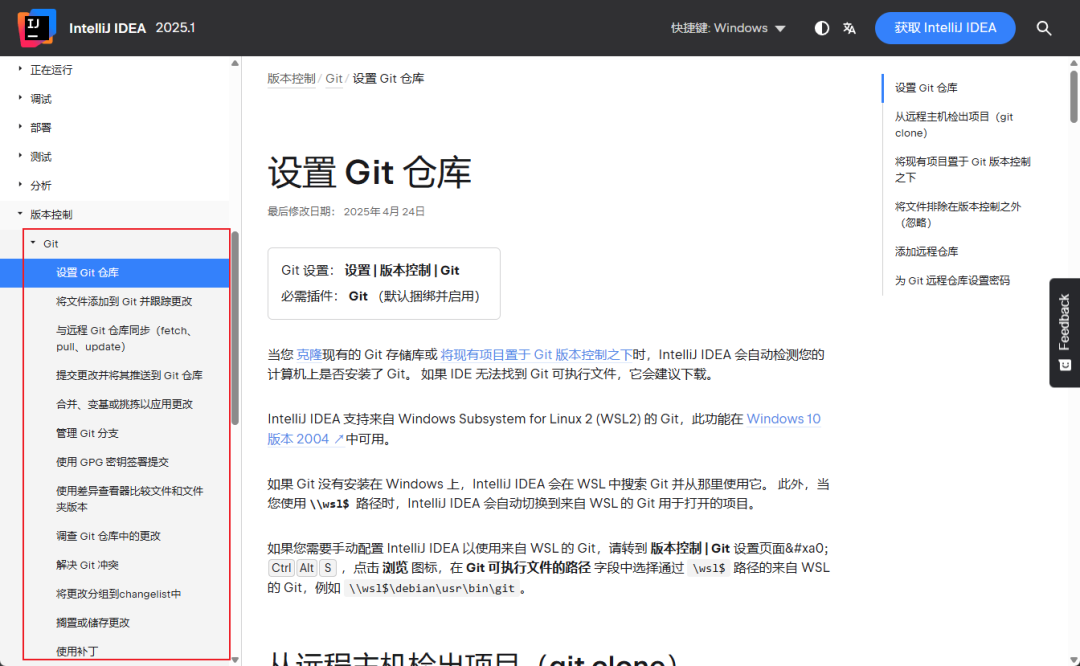This screenshot has height=666, width=1080.
Task: Click the IntelliJ IDEA product name
Action: click(107, 28)
